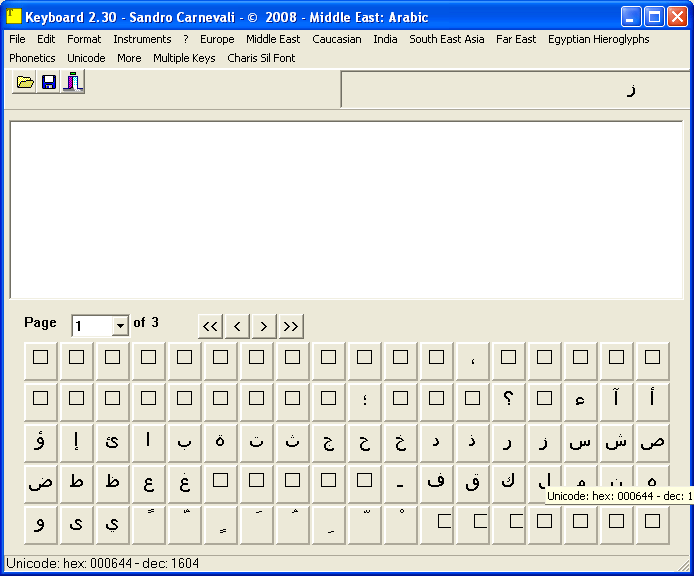Open the Multiple Keys menu
This screenshot has width=694, height=576.
(x=184, y=58)
